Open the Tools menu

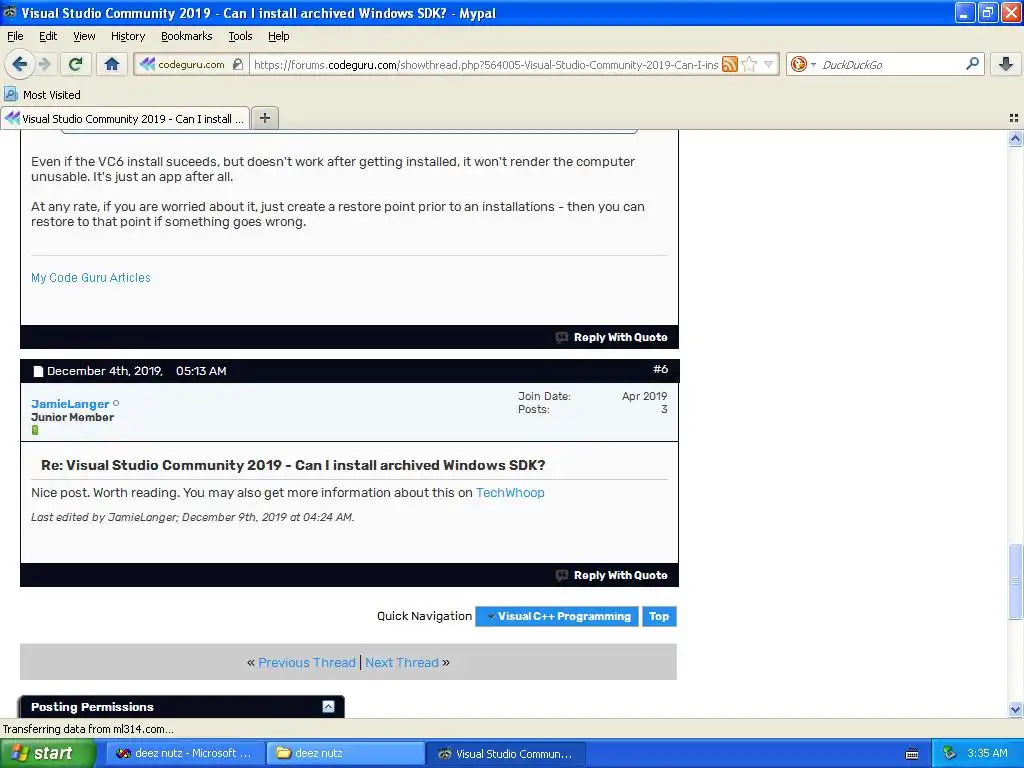(x=240, y=36)
